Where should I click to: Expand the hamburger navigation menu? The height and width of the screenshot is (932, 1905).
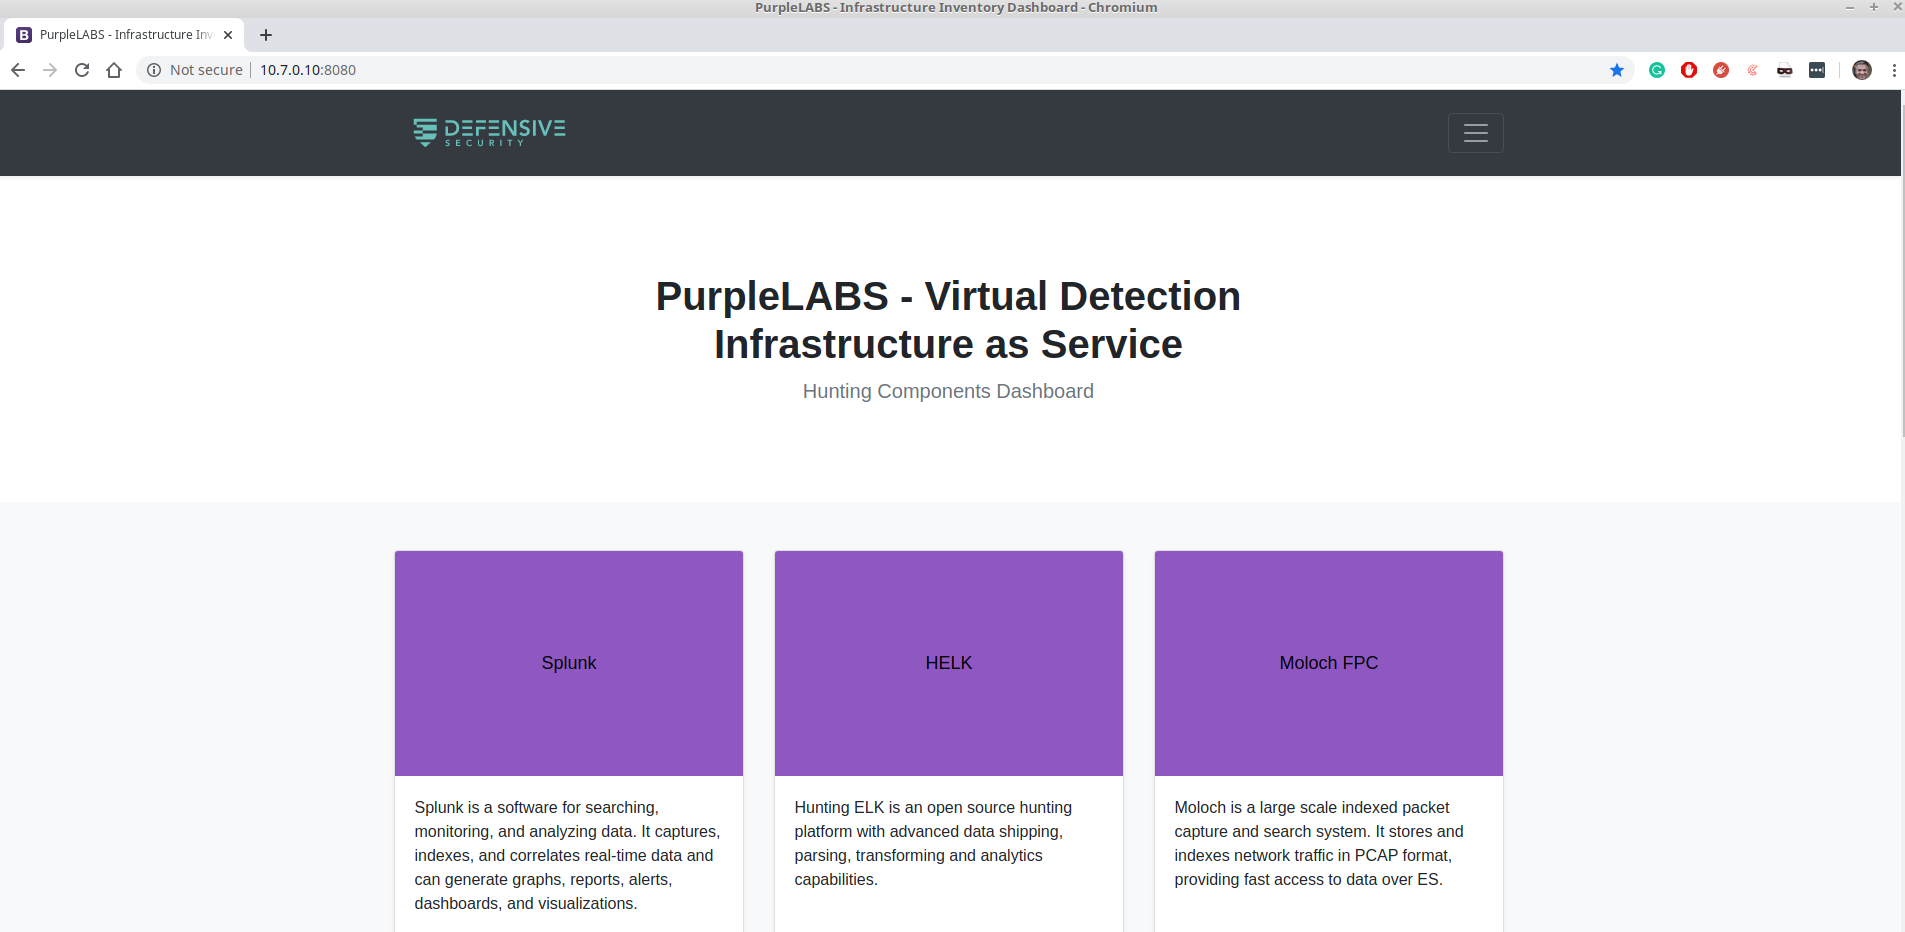point(1476,133)
